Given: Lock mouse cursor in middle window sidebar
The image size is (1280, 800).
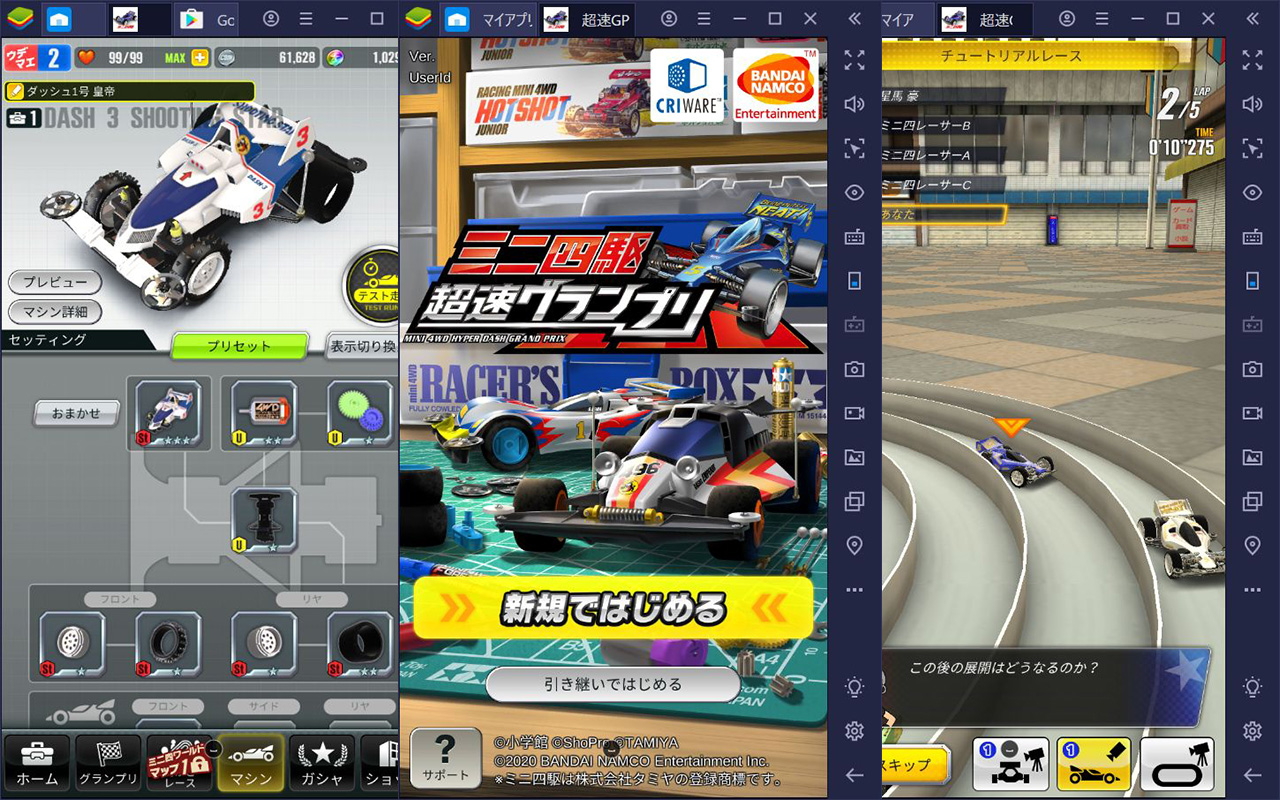Looking at the screenshot, I should (854, 148).
